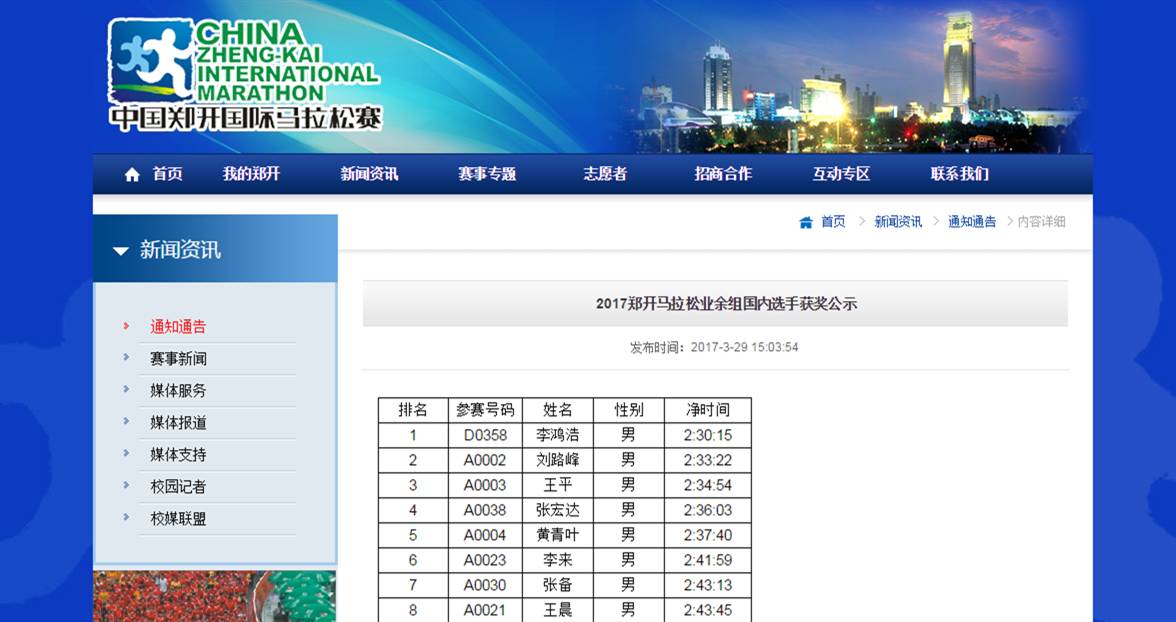Open the 我的郑开 menu item

click(x=251, y=174)
